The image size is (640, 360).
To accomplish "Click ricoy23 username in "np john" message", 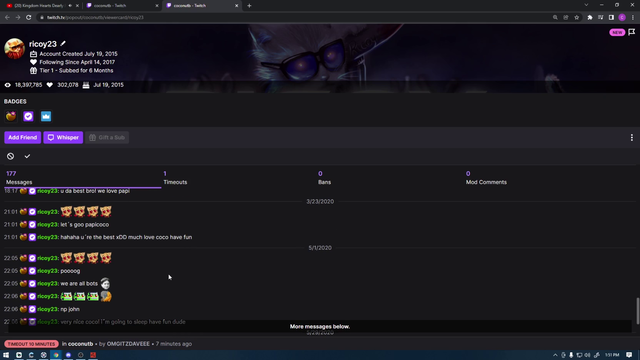I will pyautogui.click(x=47, y=309).
